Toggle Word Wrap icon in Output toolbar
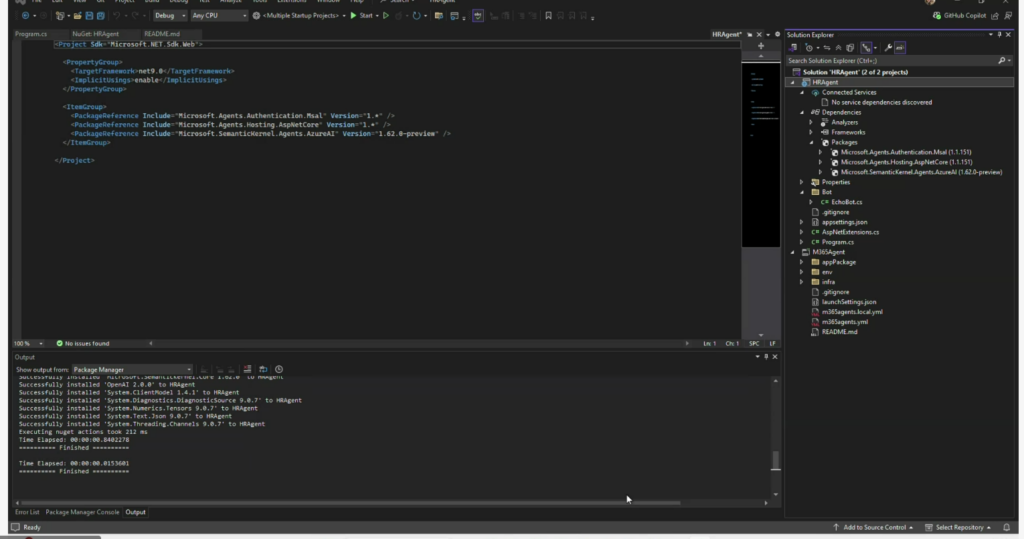 pyautogui.click(x=263, y=370)
